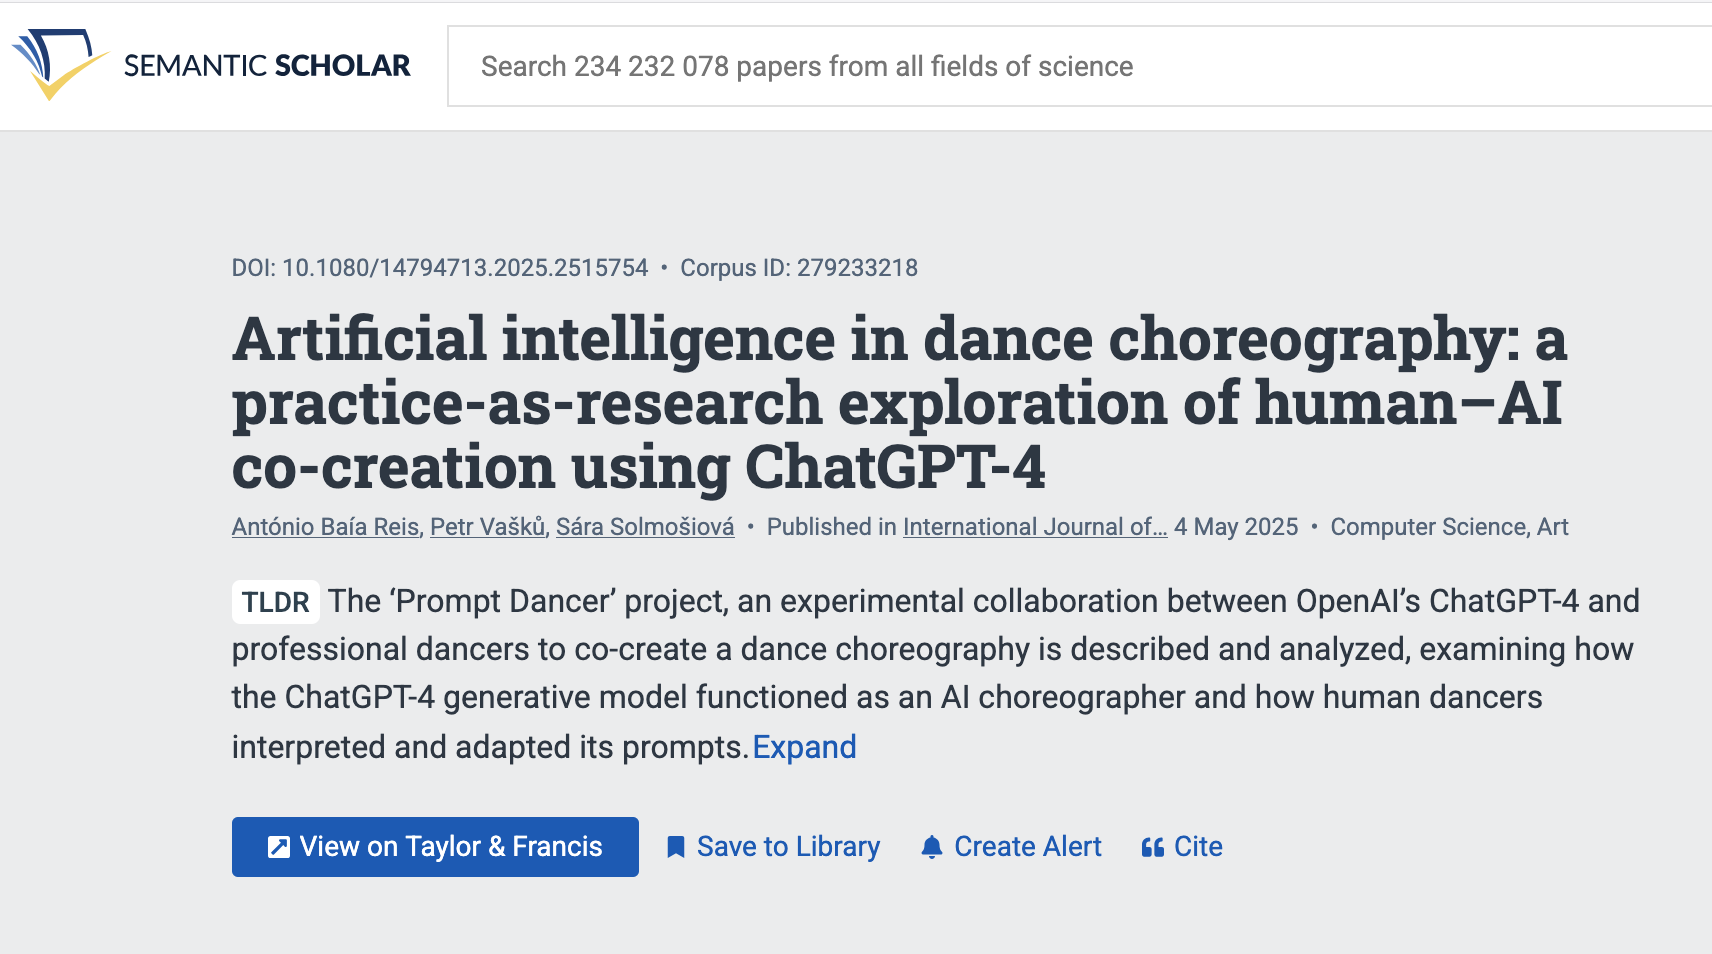Select the Save to Library text
The width and height of the screenshot is (1712, 954).
tap(788, 847)
